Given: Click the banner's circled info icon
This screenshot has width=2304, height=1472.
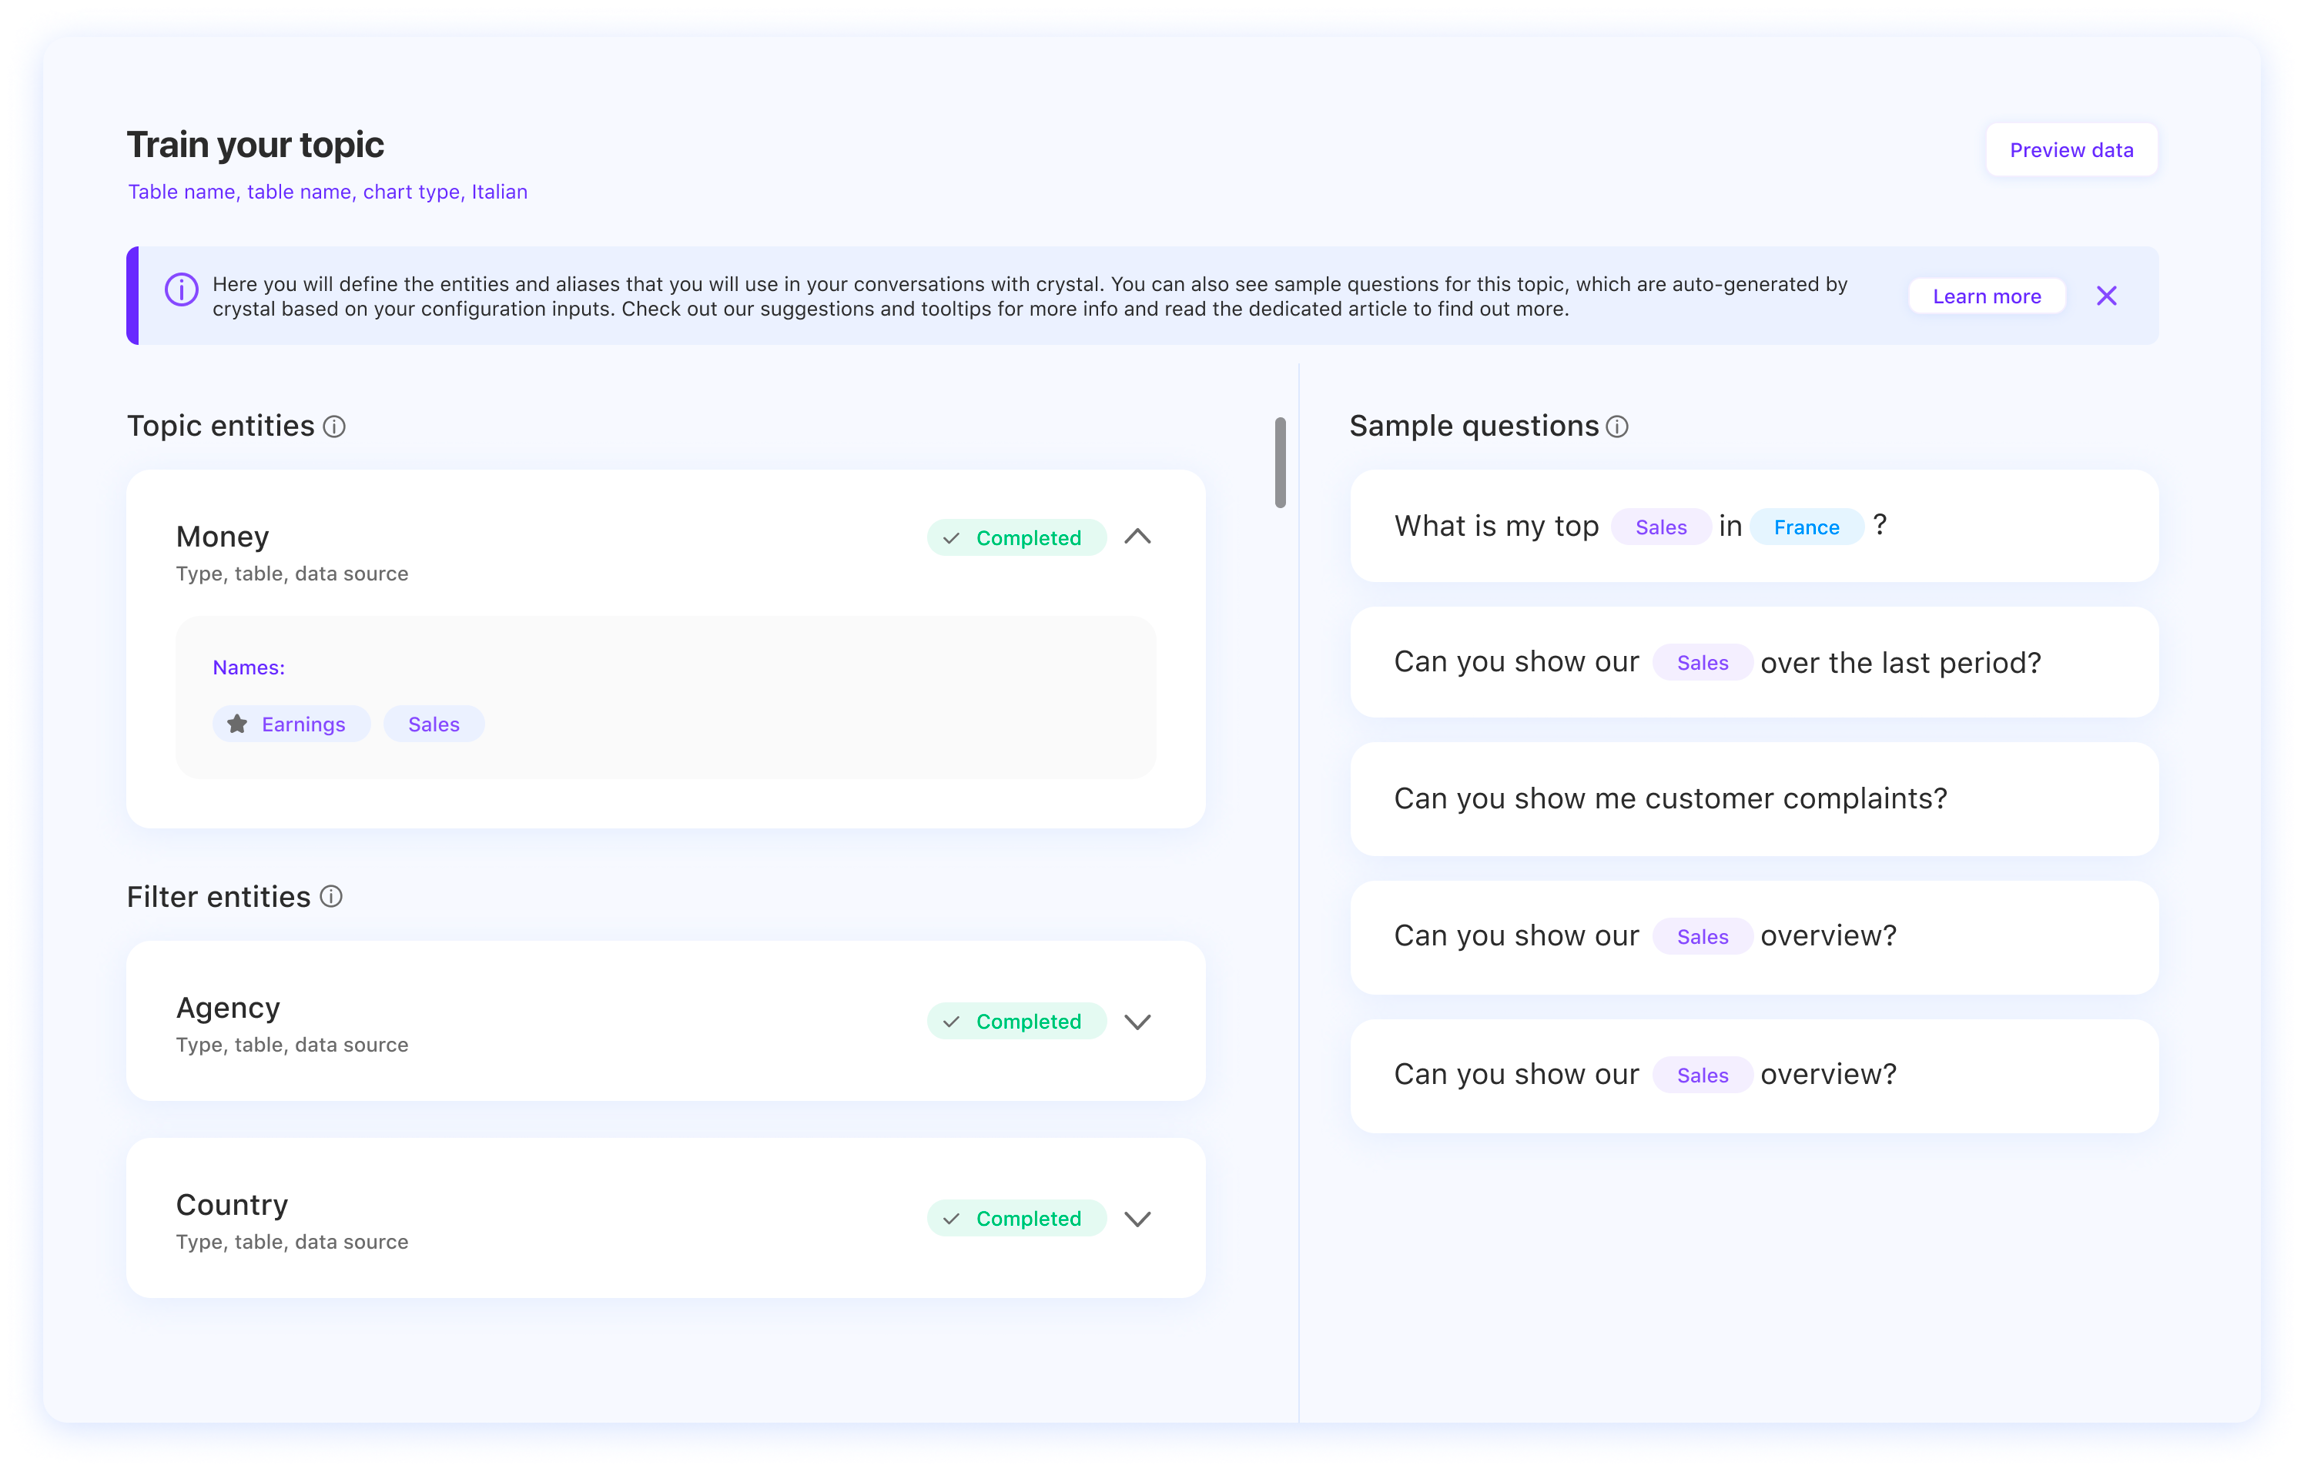Looking at the screenshot, I should [181, 291].
